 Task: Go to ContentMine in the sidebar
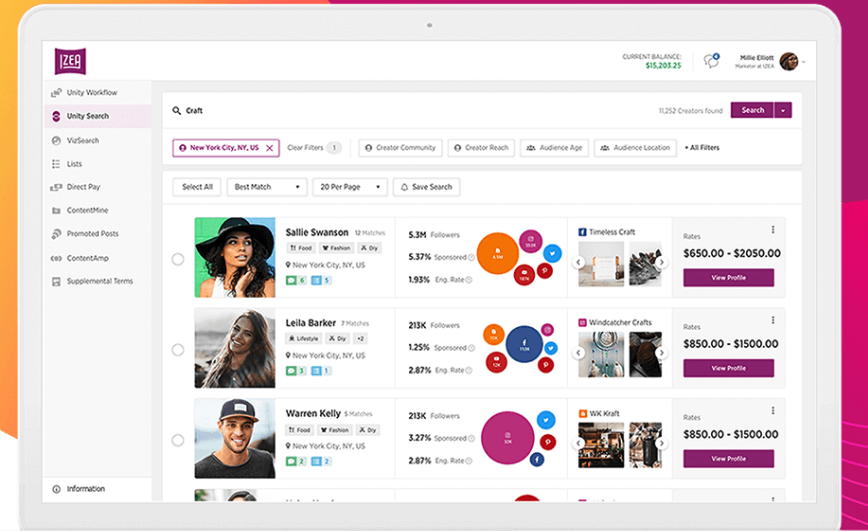click(87, 211)
